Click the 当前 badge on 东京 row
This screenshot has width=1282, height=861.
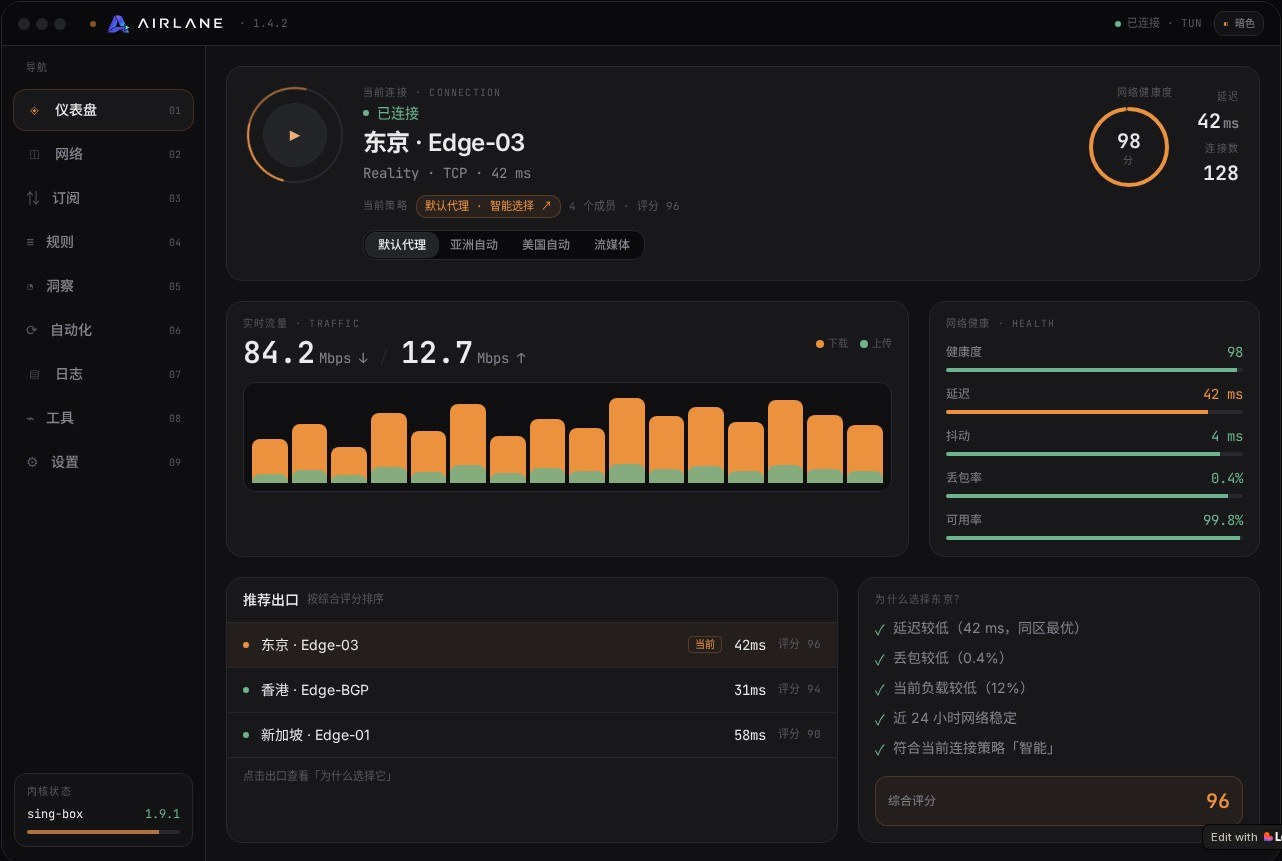[704, 645]
